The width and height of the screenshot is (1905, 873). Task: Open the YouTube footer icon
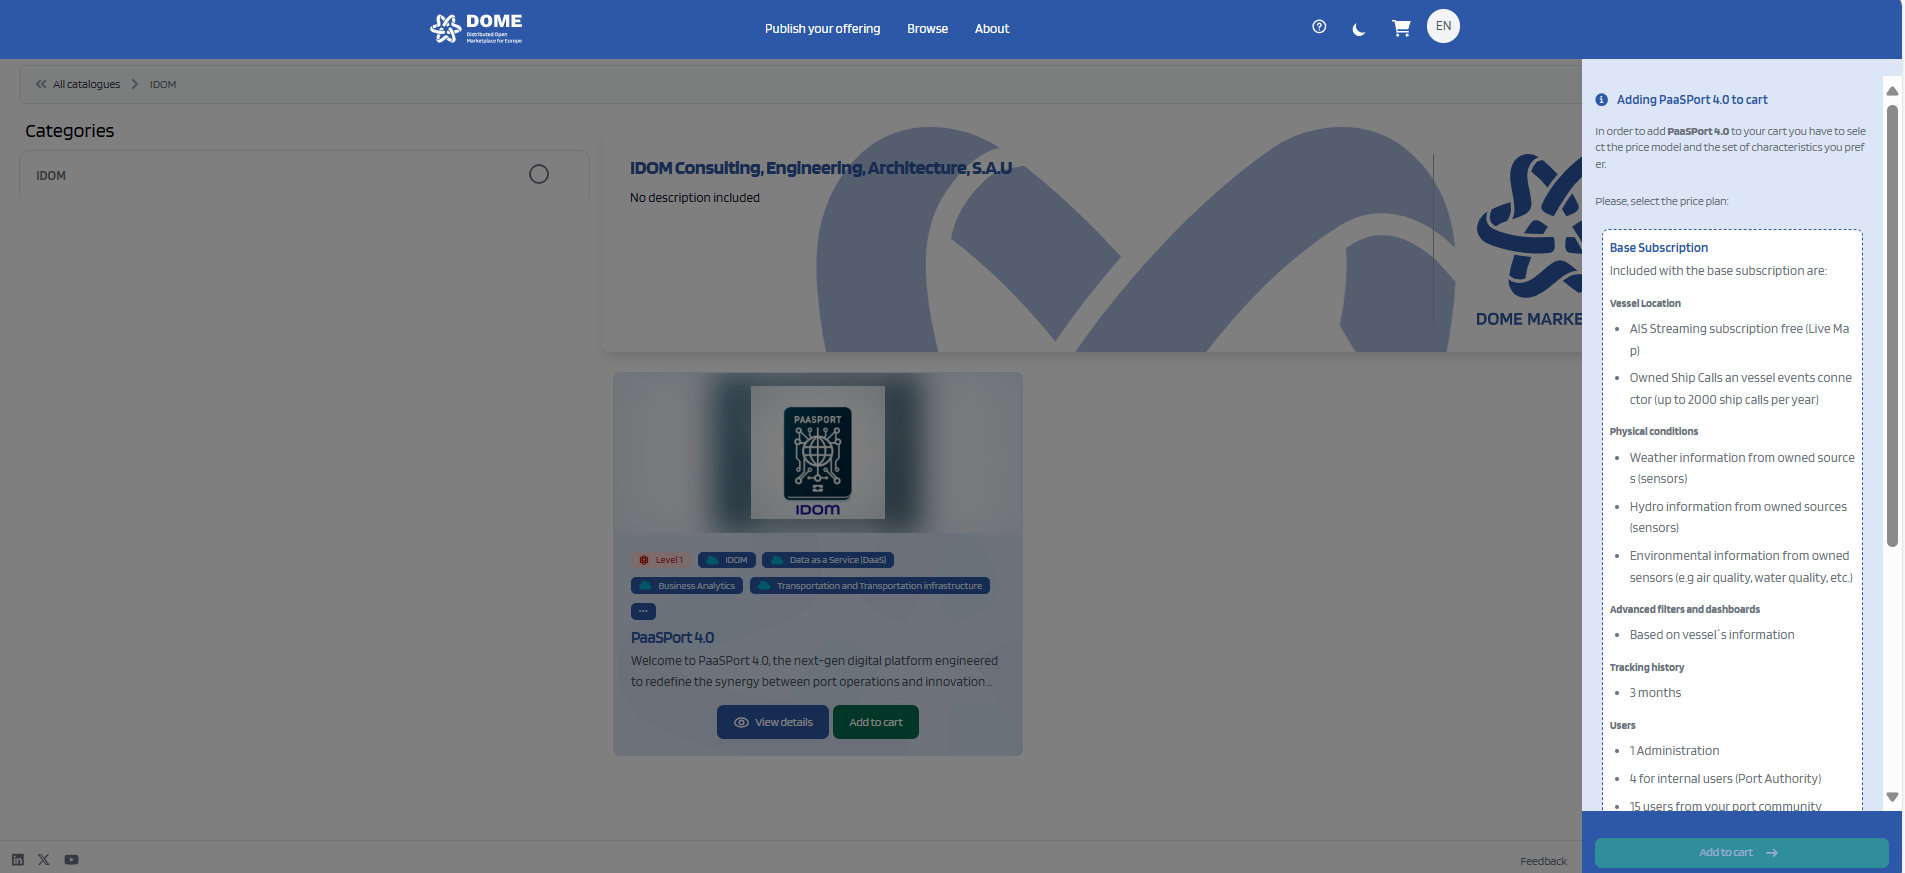[71, 859]
